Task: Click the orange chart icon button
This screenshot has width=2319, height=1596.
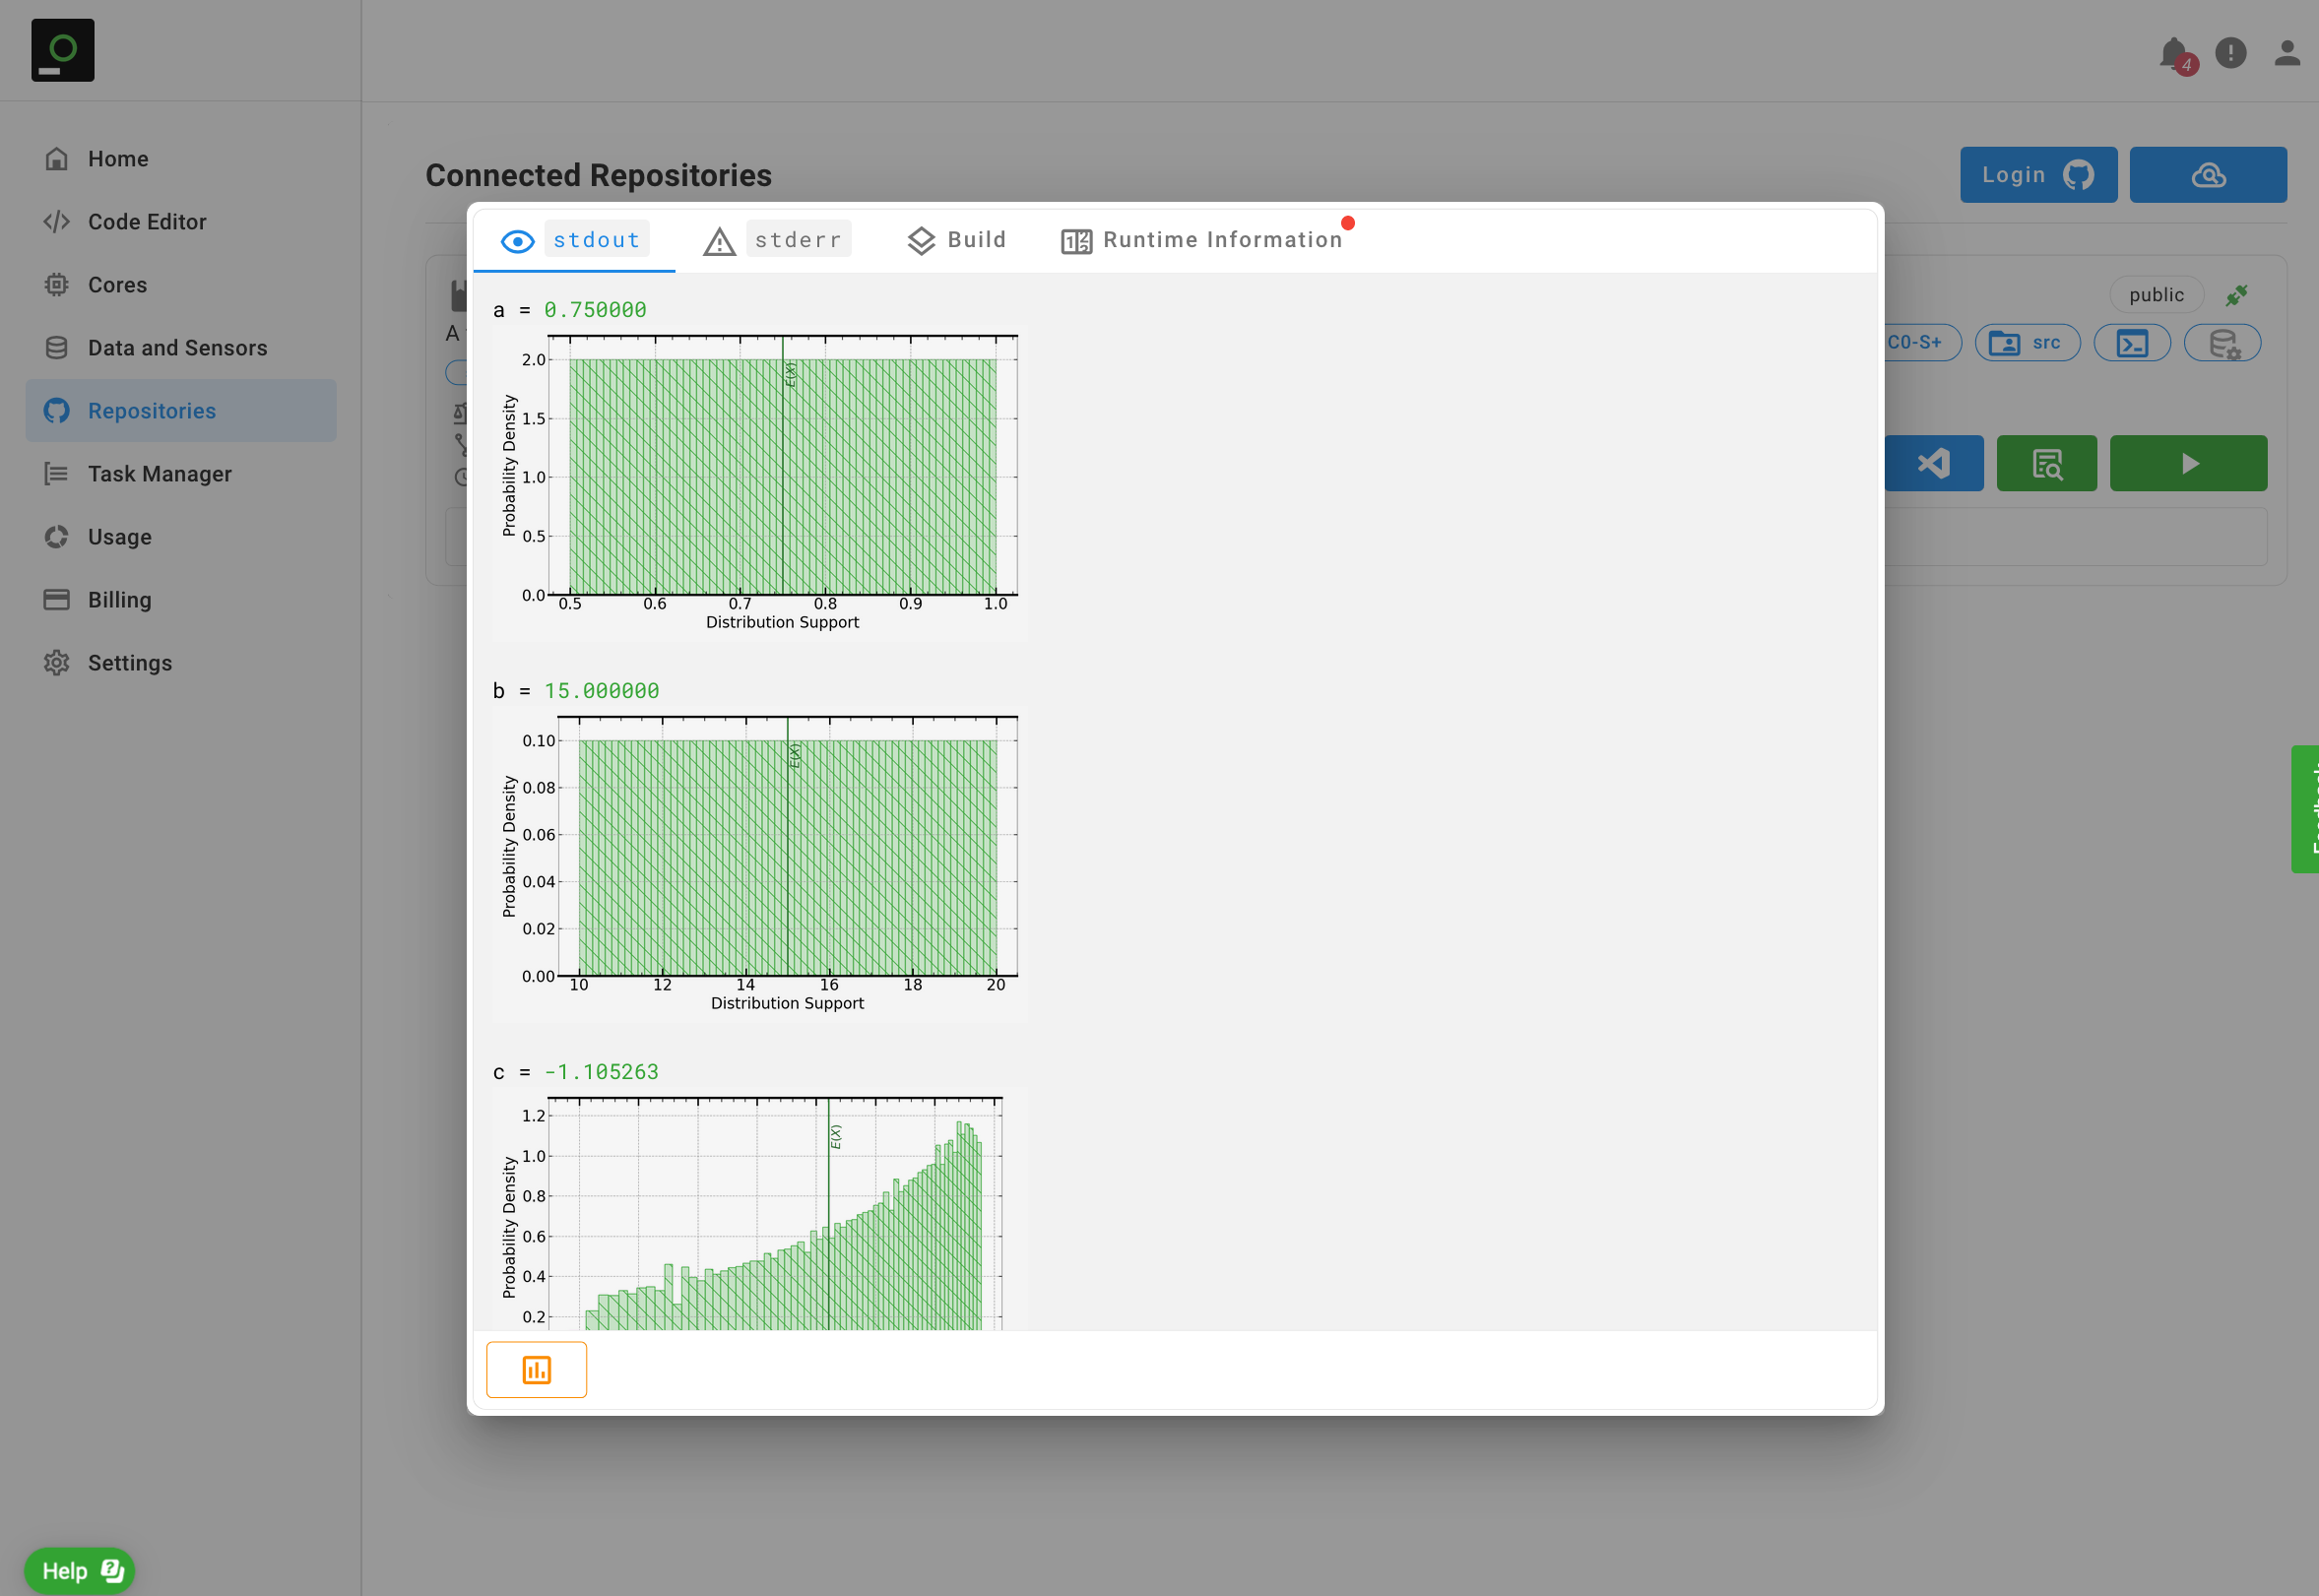Action: (536, 1369)
